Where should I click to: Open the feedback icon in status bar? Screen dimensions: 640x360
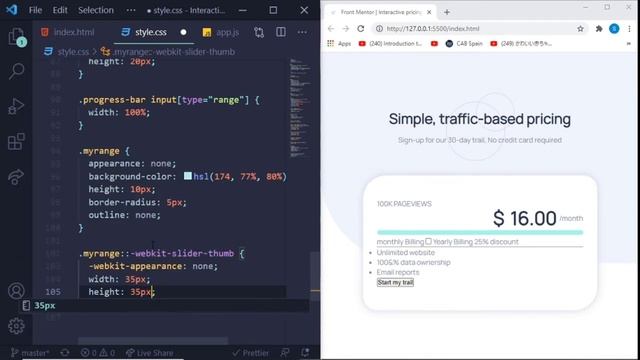pos(285,353)
